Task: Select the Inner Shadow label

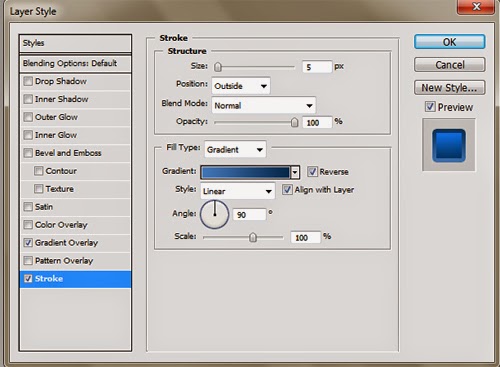Action: (x=62, y=99)
